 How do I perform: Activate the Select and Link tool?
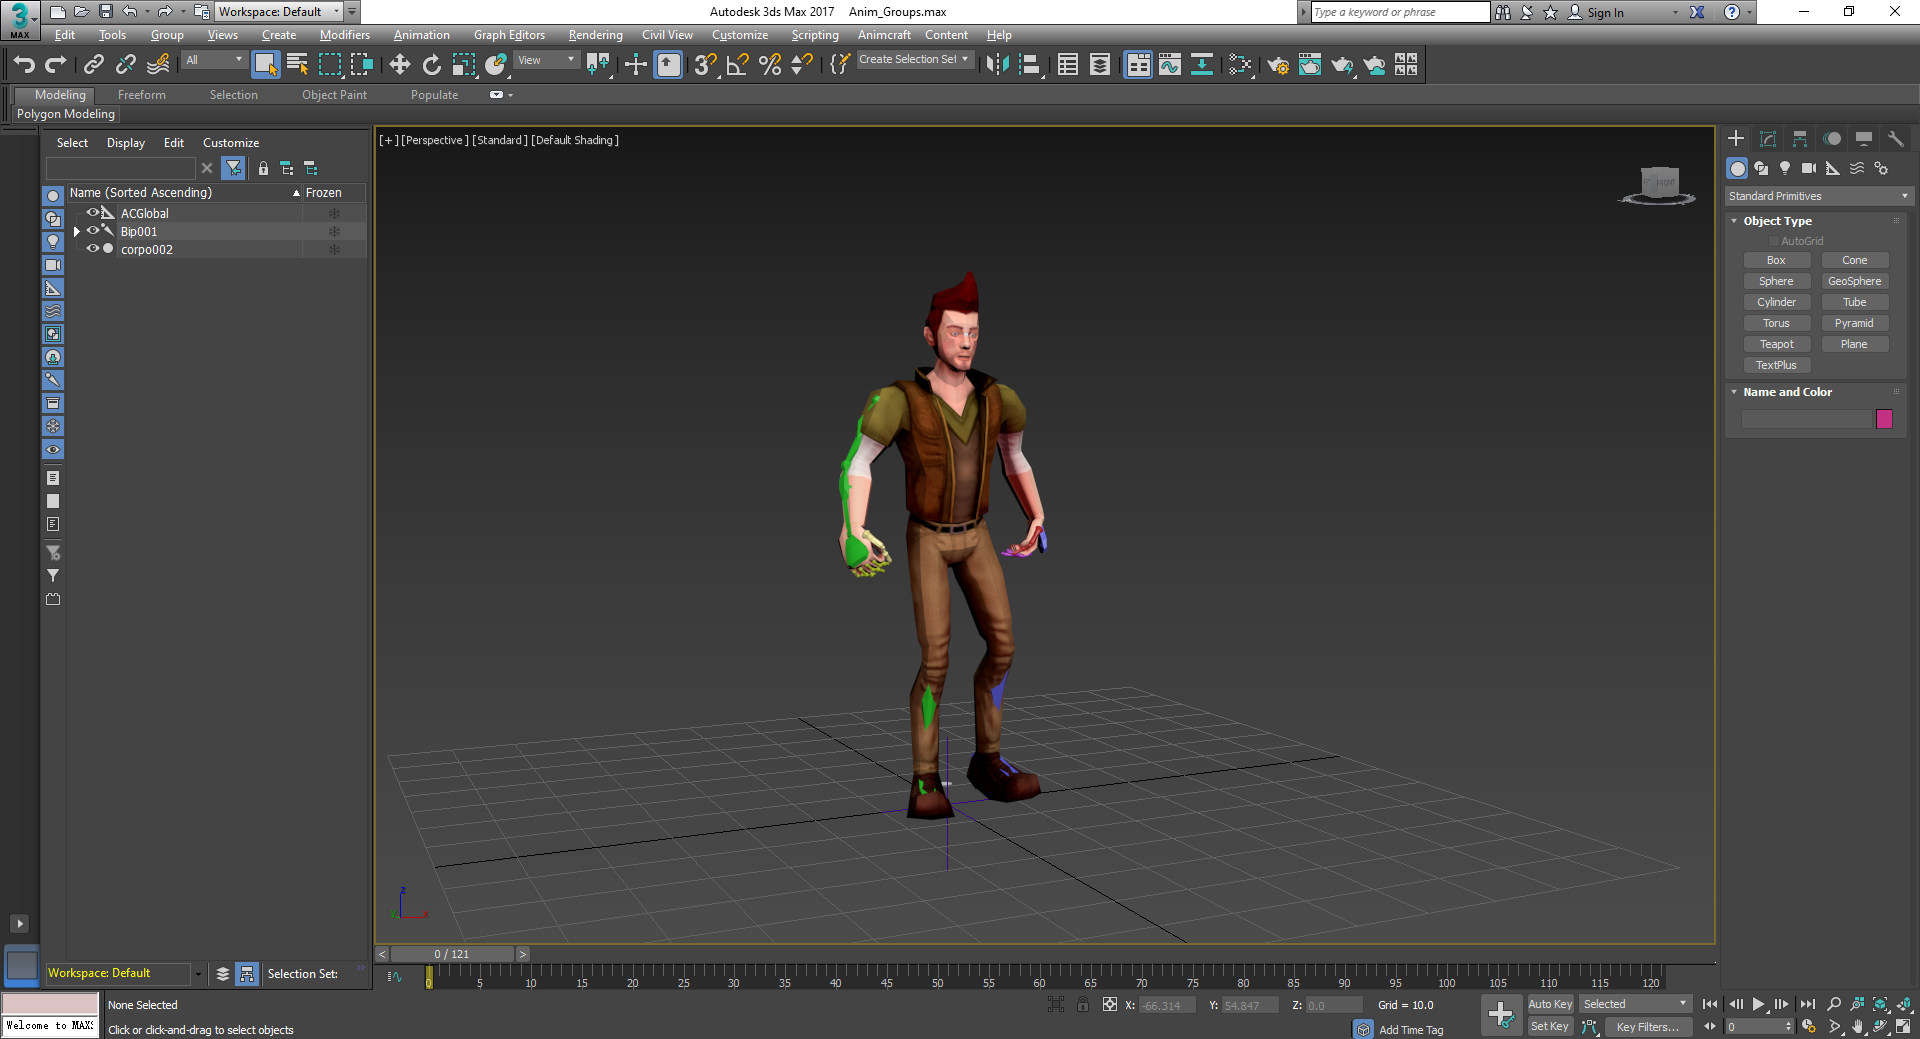coord(94,65)
